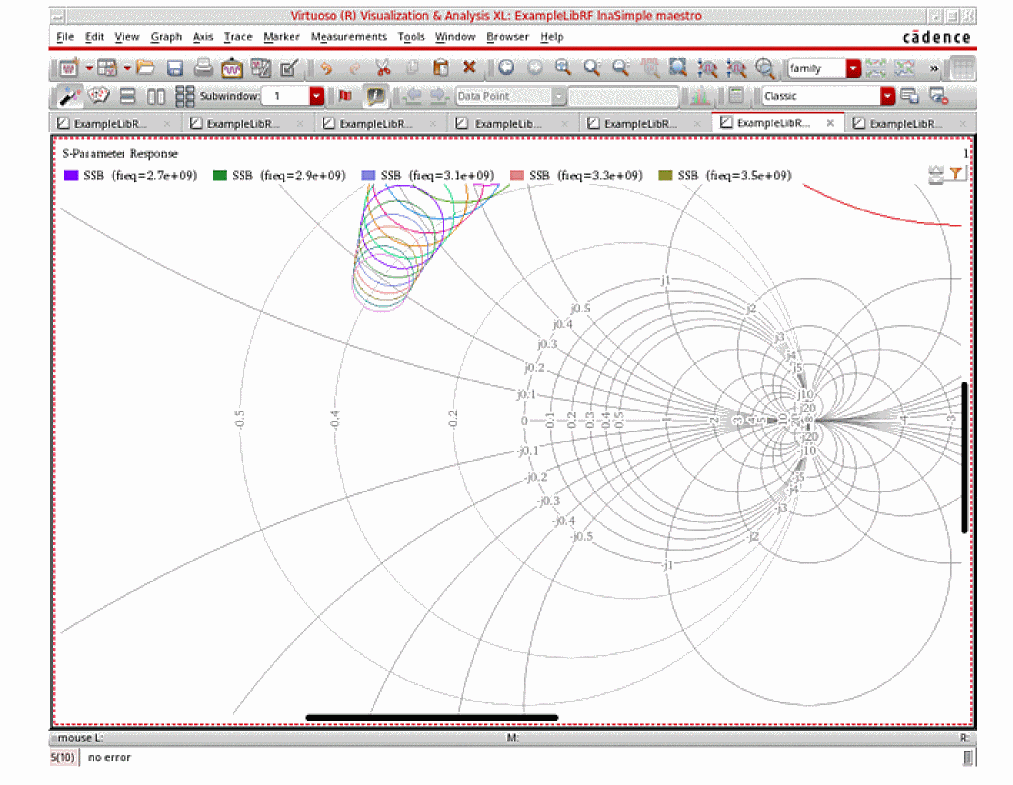Image resolution: width=1013 pixels, height=785 pixels.
Task: Click the Cut scissors icon
Action: (382, 68)
